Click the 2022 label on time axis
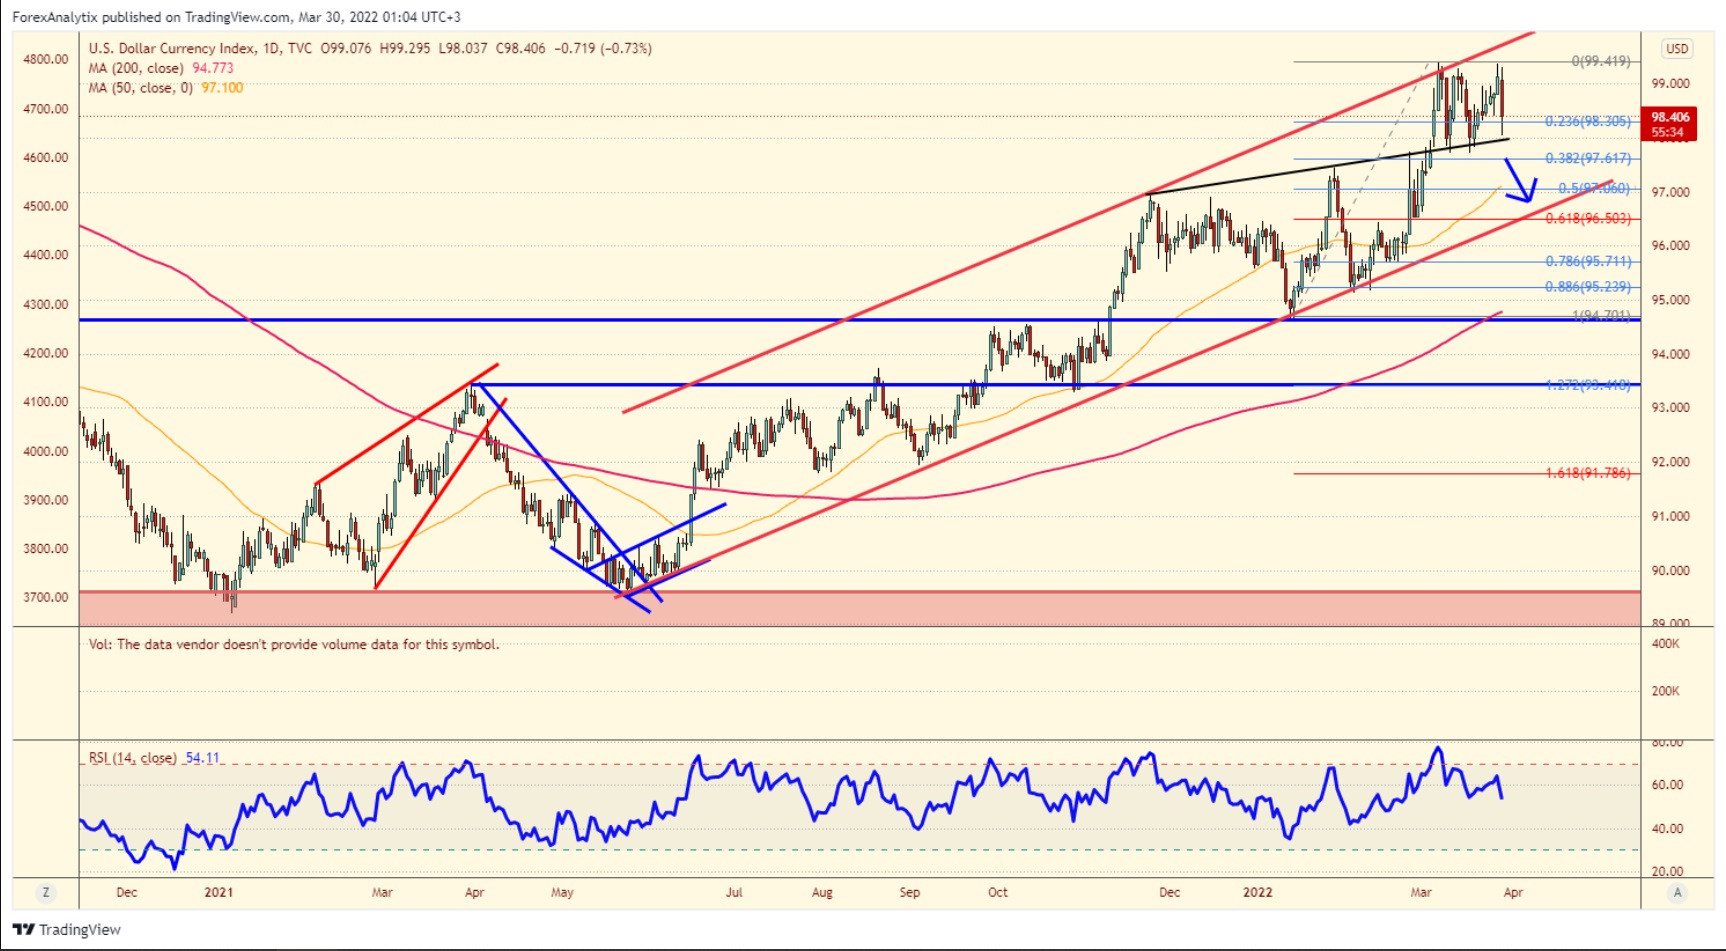Image resolution: width=1726 pixels, height=951 pixels. pos(1257,892)
